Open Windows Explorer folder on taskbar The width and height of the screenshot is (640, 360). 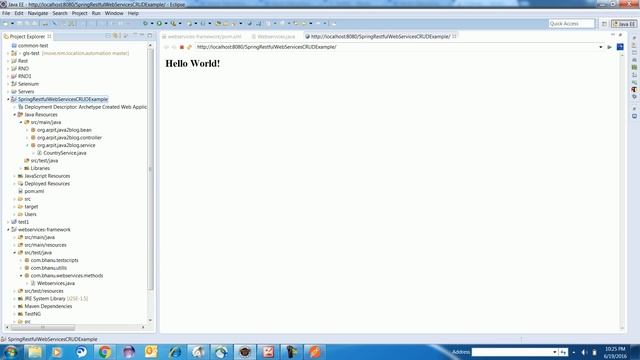(35, 352)
